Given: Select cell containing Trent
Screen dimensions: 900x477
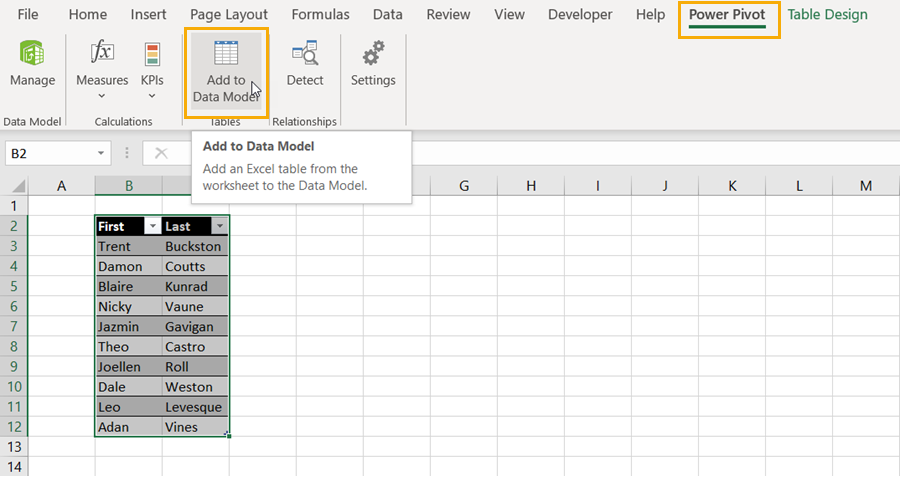Looking at the screenshot, I should tap(129, 246).
